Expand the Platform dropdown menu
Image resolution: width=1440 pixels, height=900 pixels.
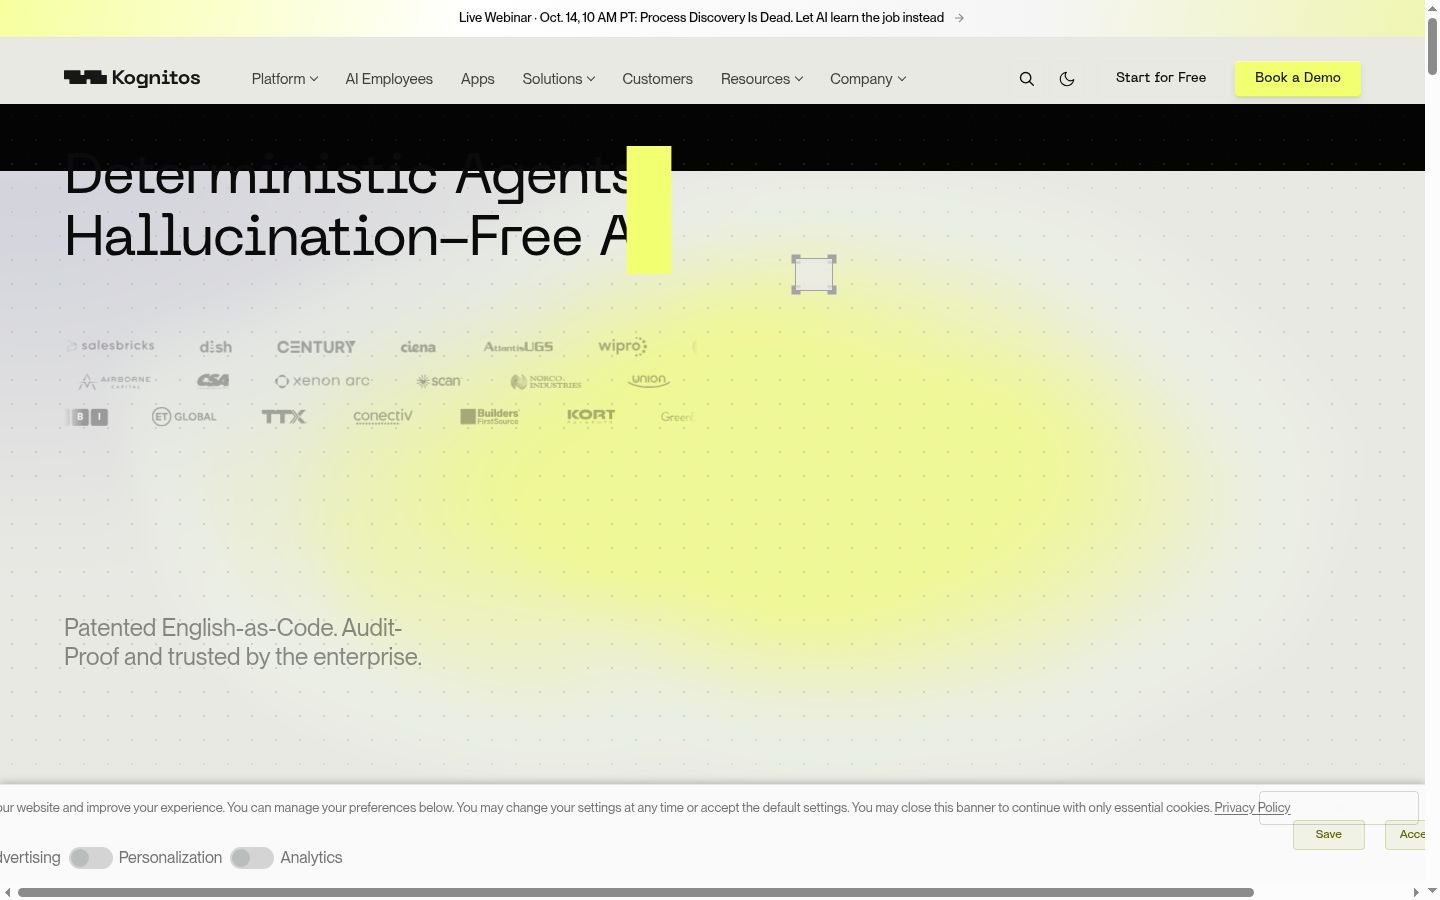pyautogui.click(x=285, y=79)
